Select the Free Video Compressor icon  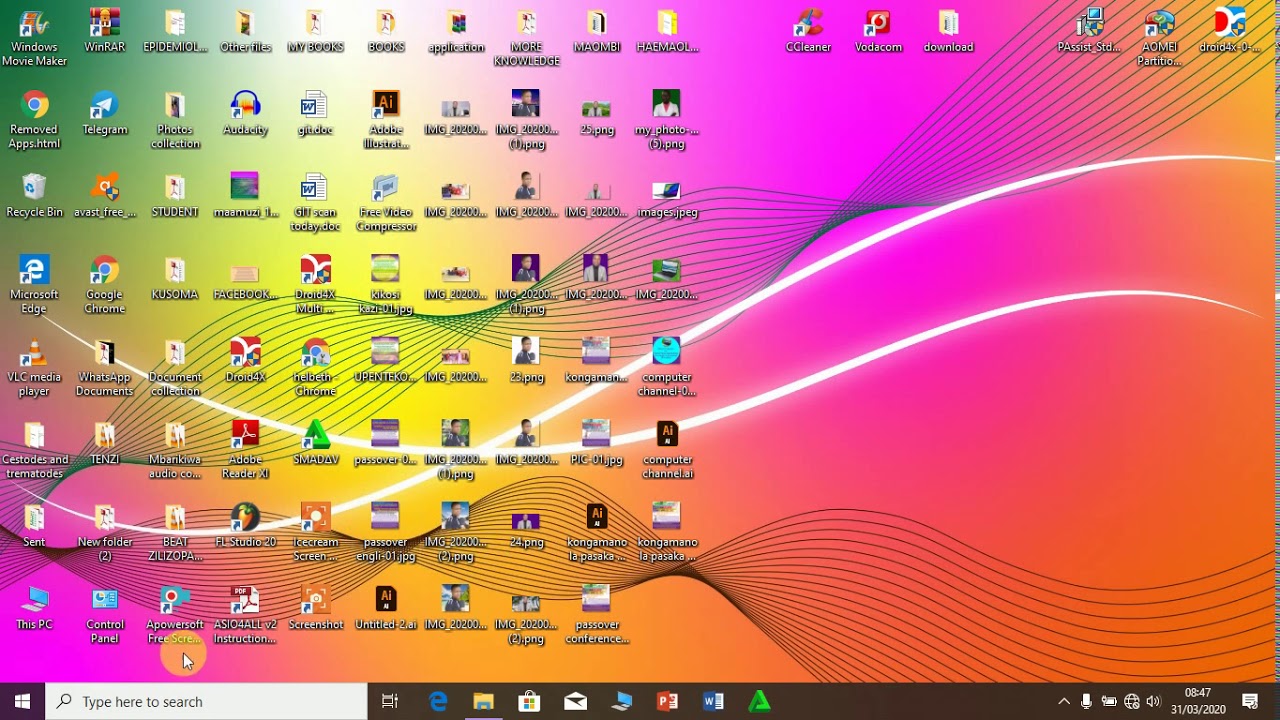[386, 203]
